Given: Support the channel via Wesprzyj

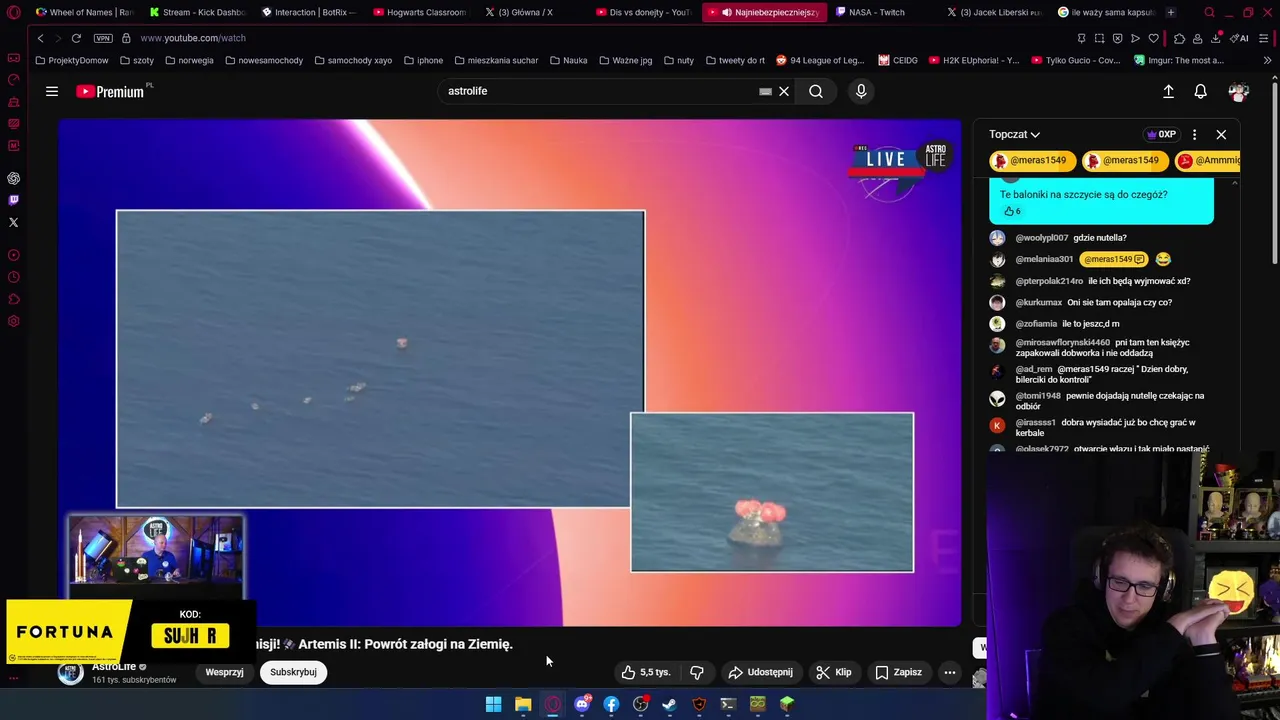Looking at the screenshot, I should 224,672.
